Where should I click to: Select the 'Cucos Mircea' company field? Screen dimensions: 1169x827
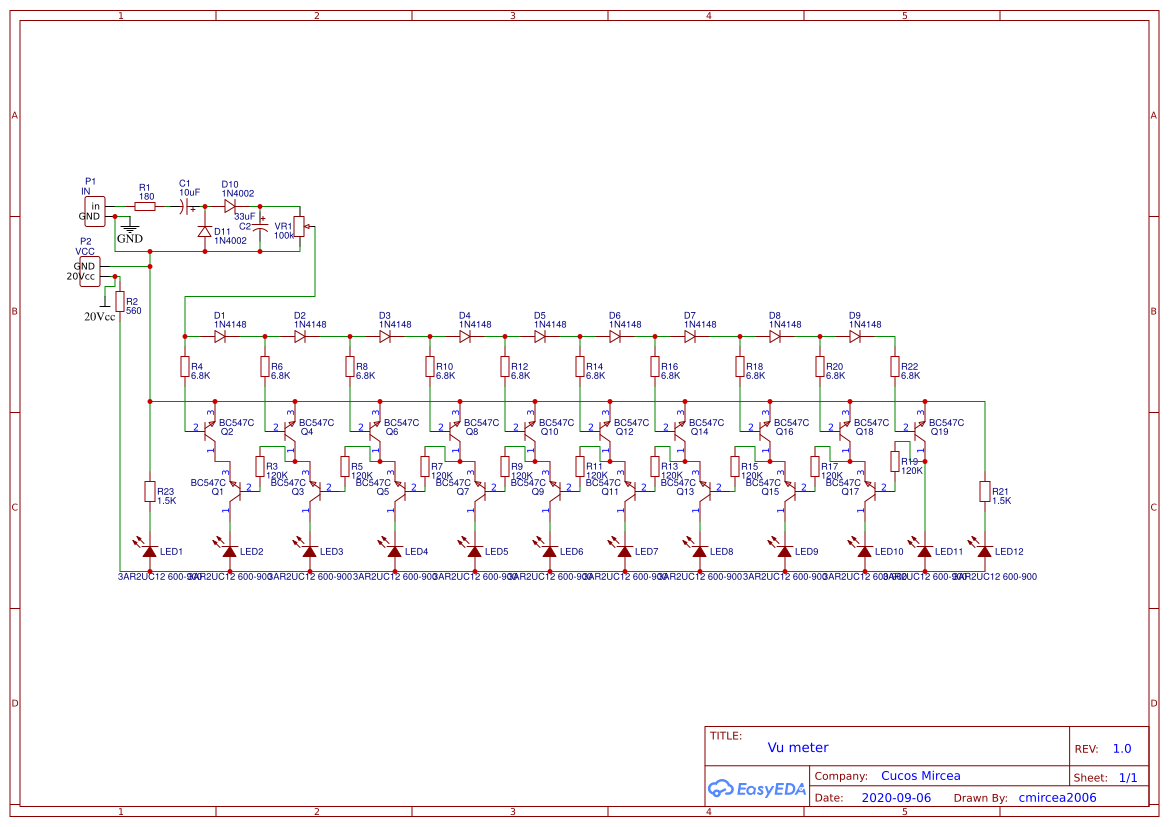tap(920, 776)
